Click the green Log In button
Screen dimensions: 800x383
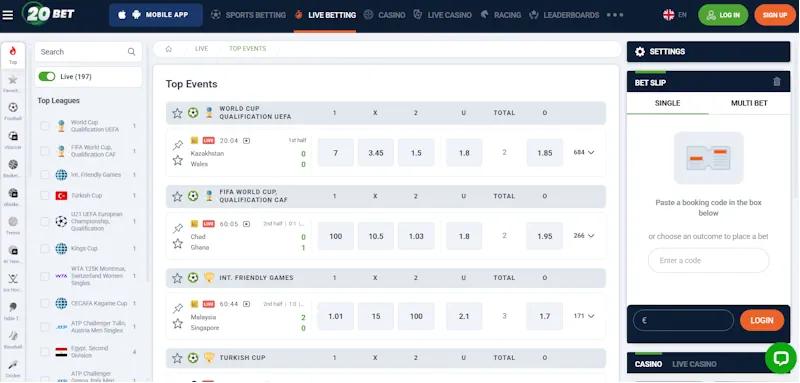click(x=723, y=15)
